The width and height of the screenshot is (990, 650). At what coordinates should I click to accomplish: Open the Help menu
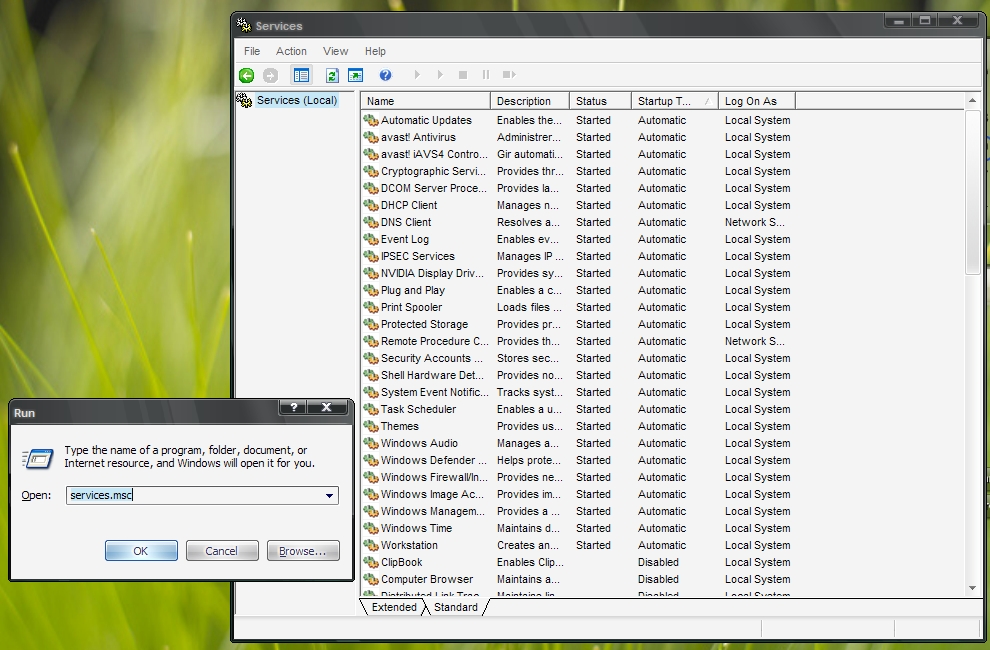click(375, 51)
